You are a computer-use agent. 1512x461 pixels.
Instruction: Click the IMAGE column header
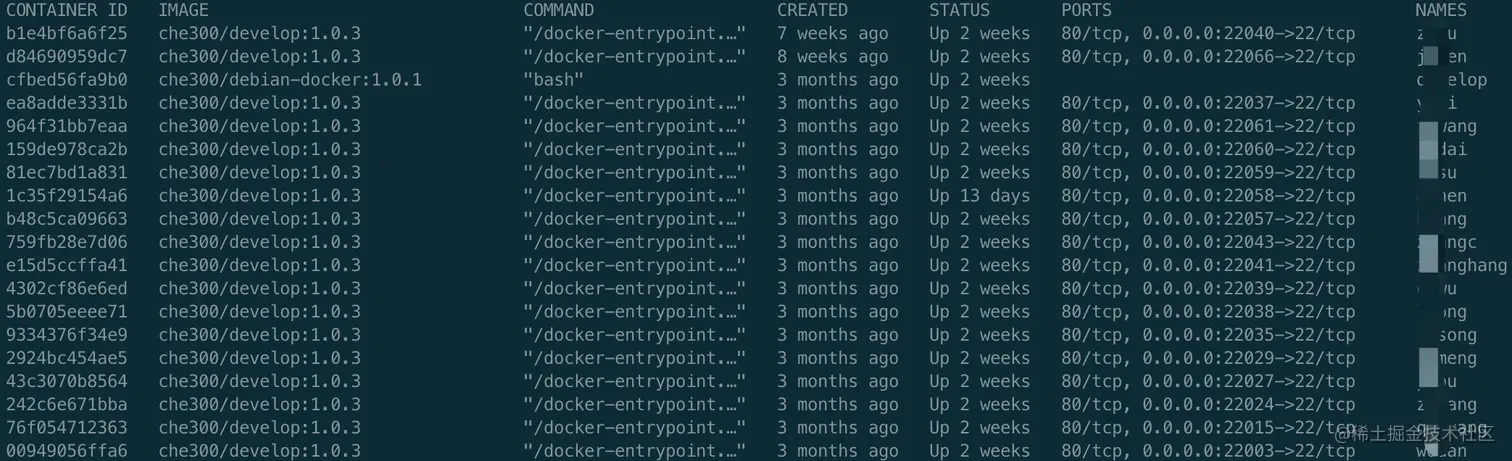(x=184, y=10)
